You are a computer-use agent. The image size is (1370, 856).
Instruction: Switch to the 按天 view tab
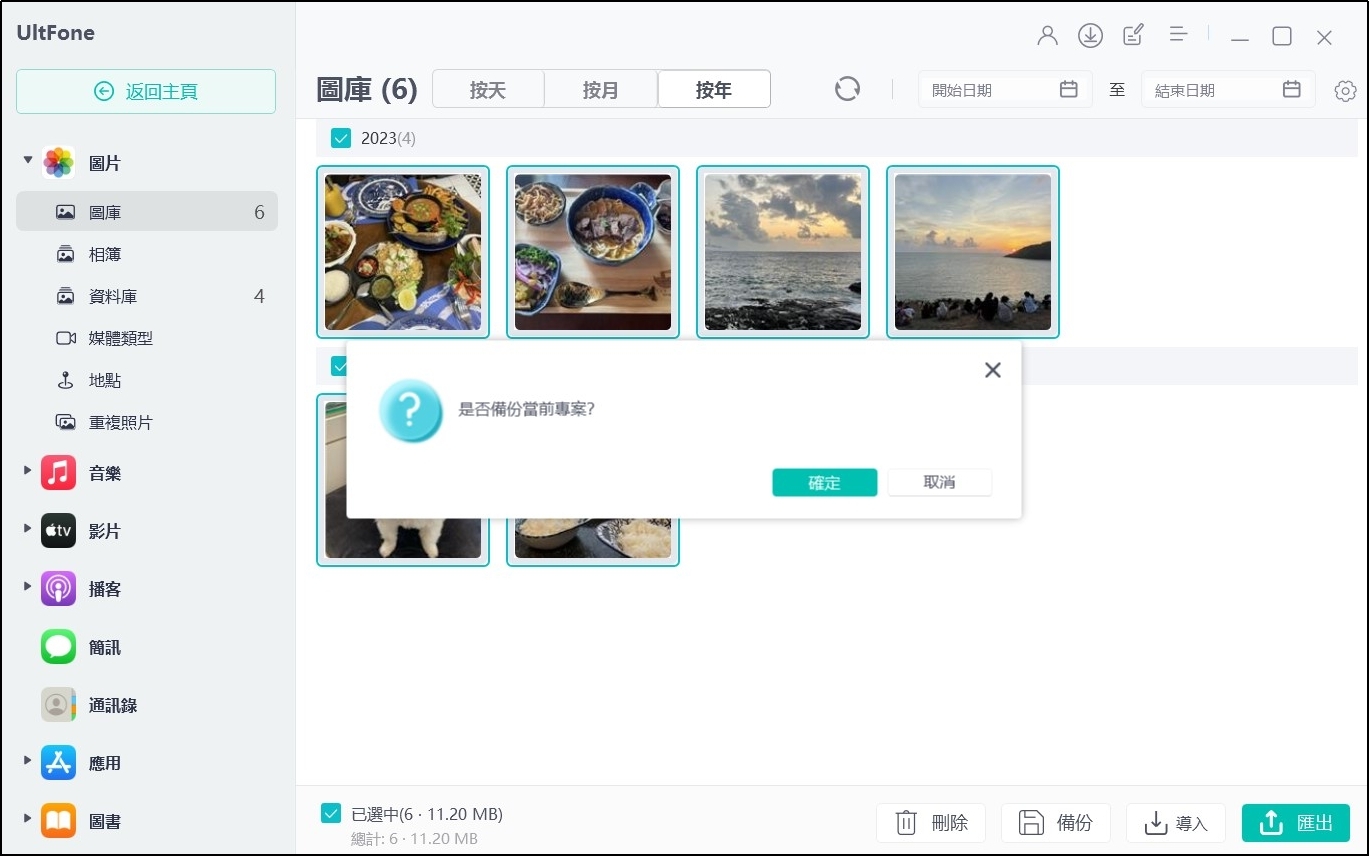[x=488, y=88]
